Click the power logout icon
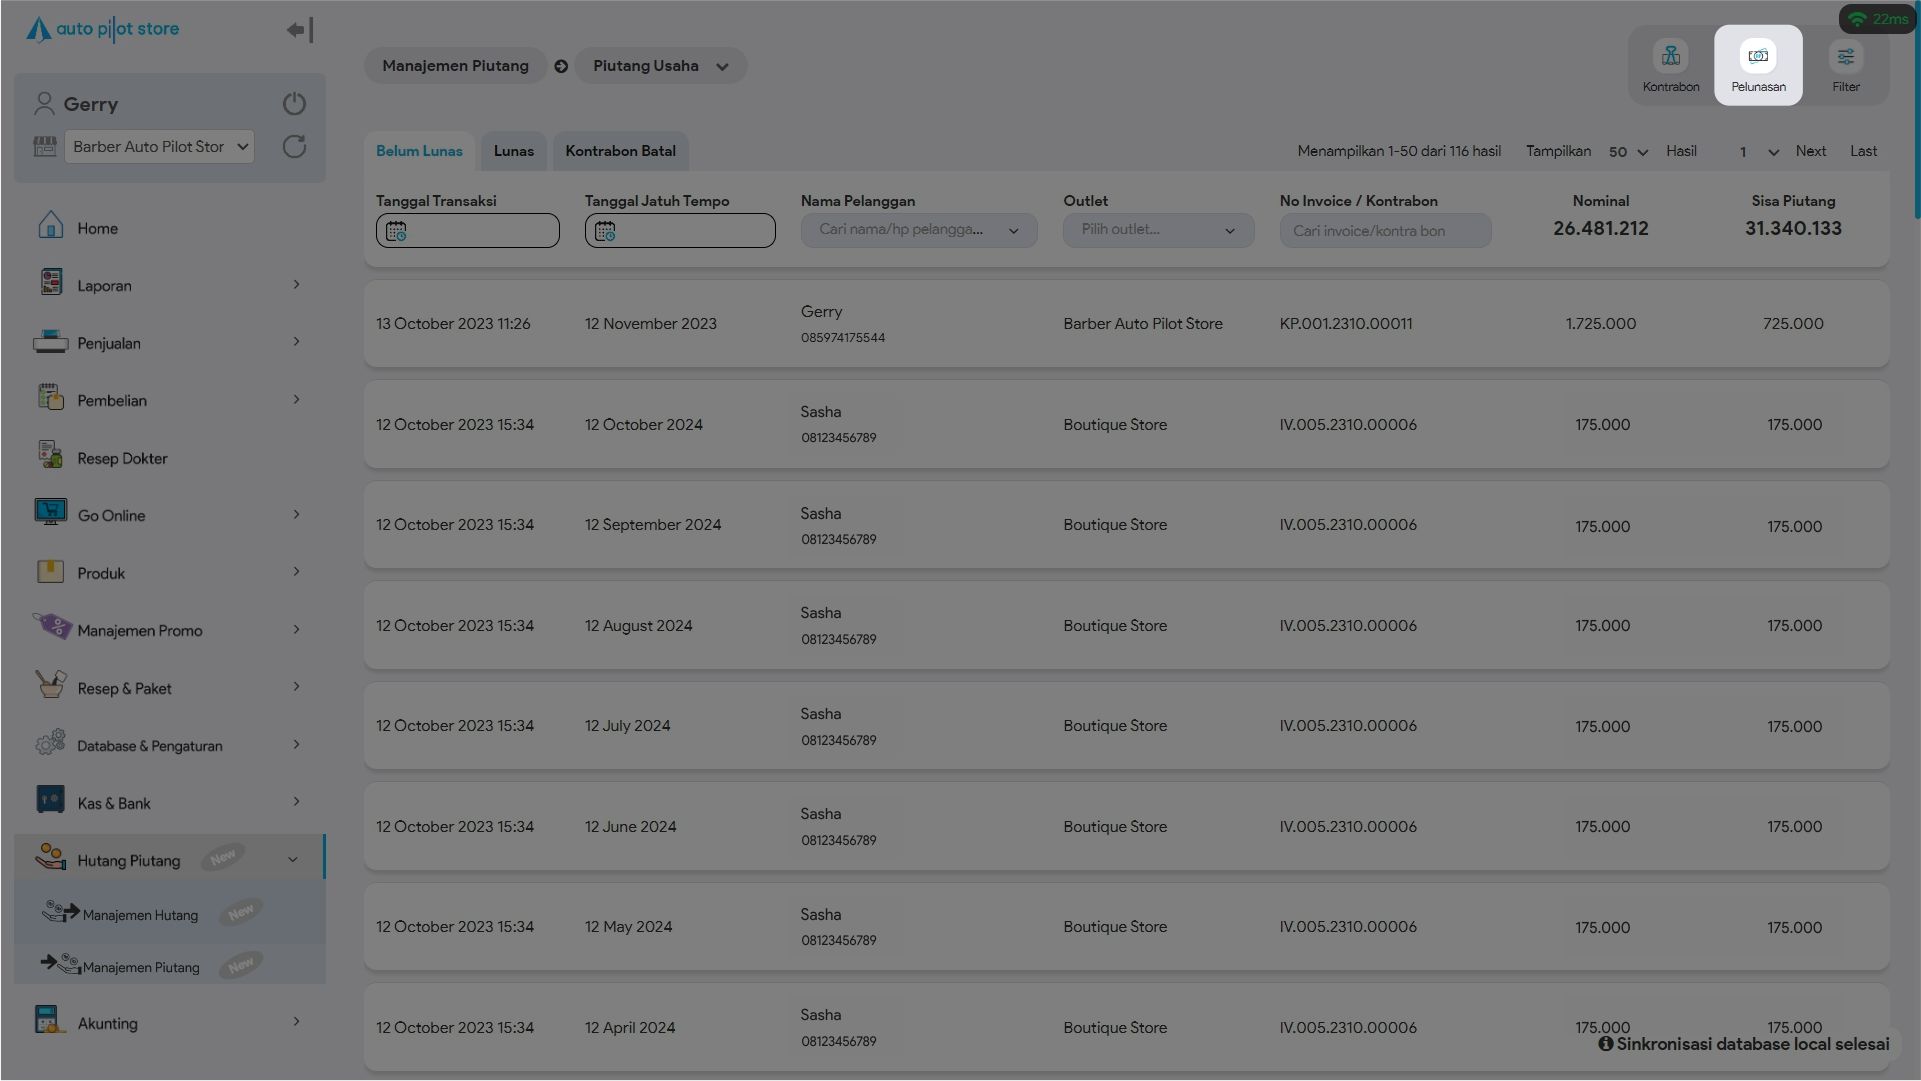This screenshot has width=1921, height=1081. (x=294, y=104)
